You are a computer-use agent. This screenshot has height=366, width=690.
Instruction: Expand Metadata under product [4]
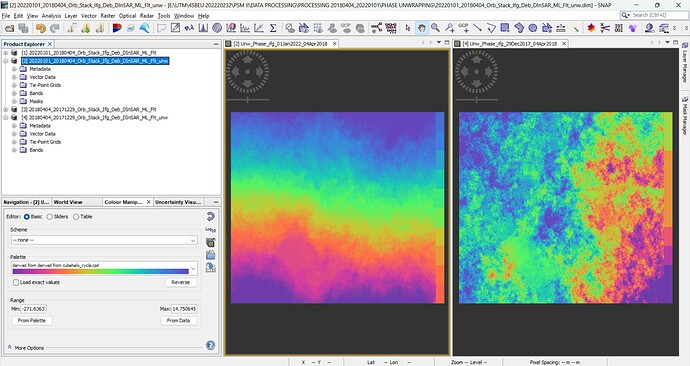click(x=14, y=126)
